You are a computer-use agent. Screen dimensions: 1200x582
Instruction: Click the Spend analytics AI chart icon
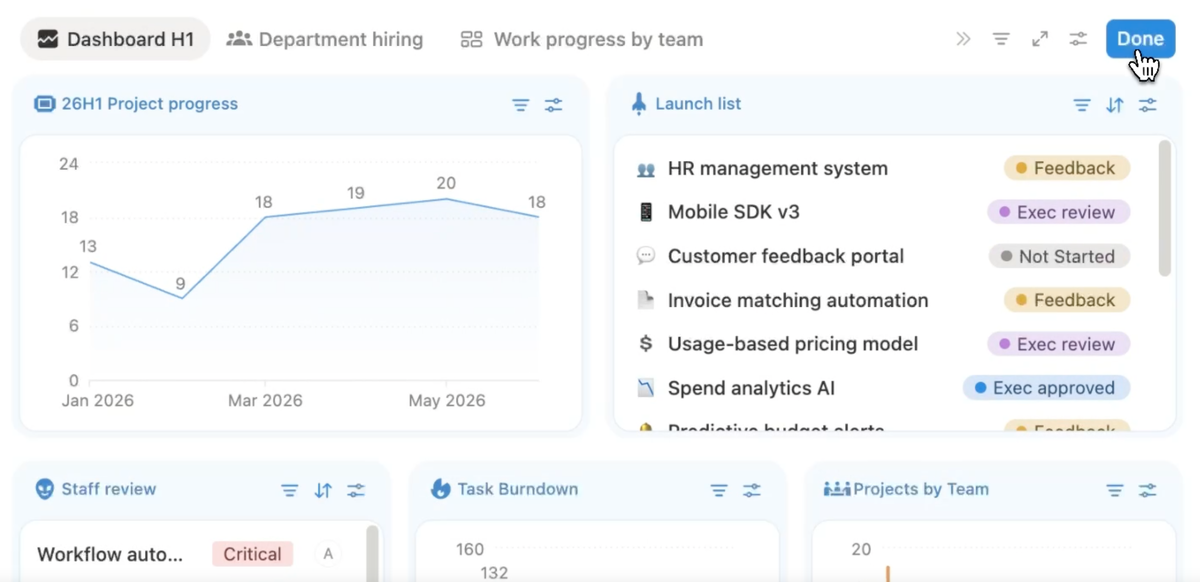(645, 388)
